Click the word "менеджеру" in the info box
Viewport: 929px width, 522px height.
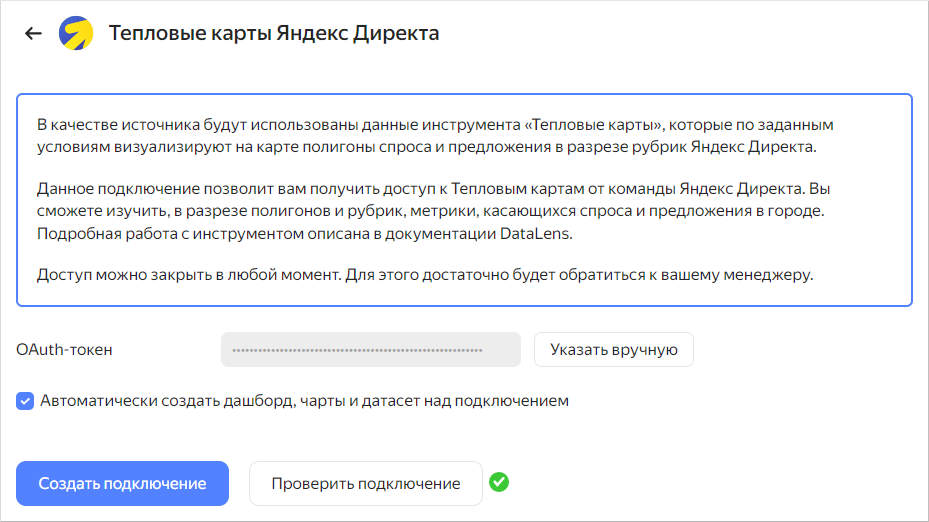775,273
